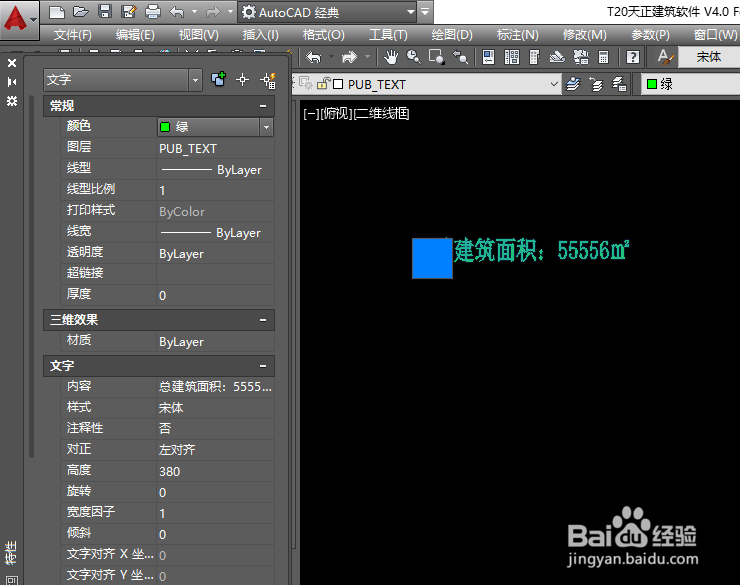Open the 绘图(D) menu
This screenshot has height=585, width=740.
point(452,34)
